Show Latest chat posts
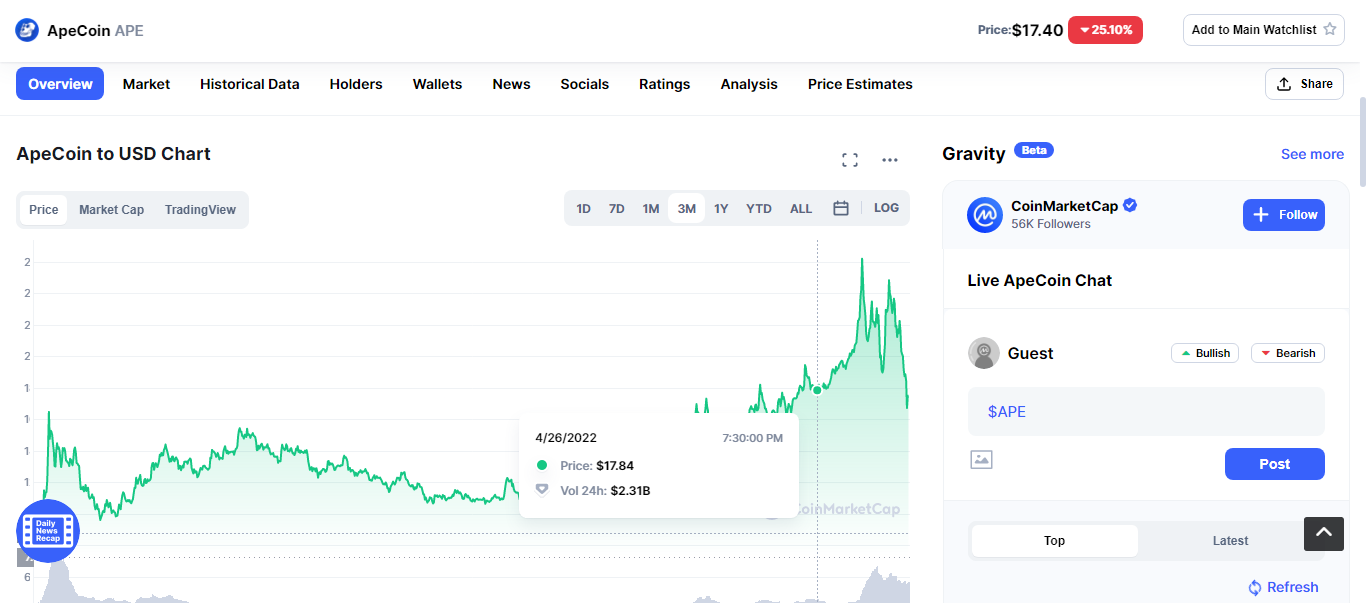 [x=1230, y=541]
